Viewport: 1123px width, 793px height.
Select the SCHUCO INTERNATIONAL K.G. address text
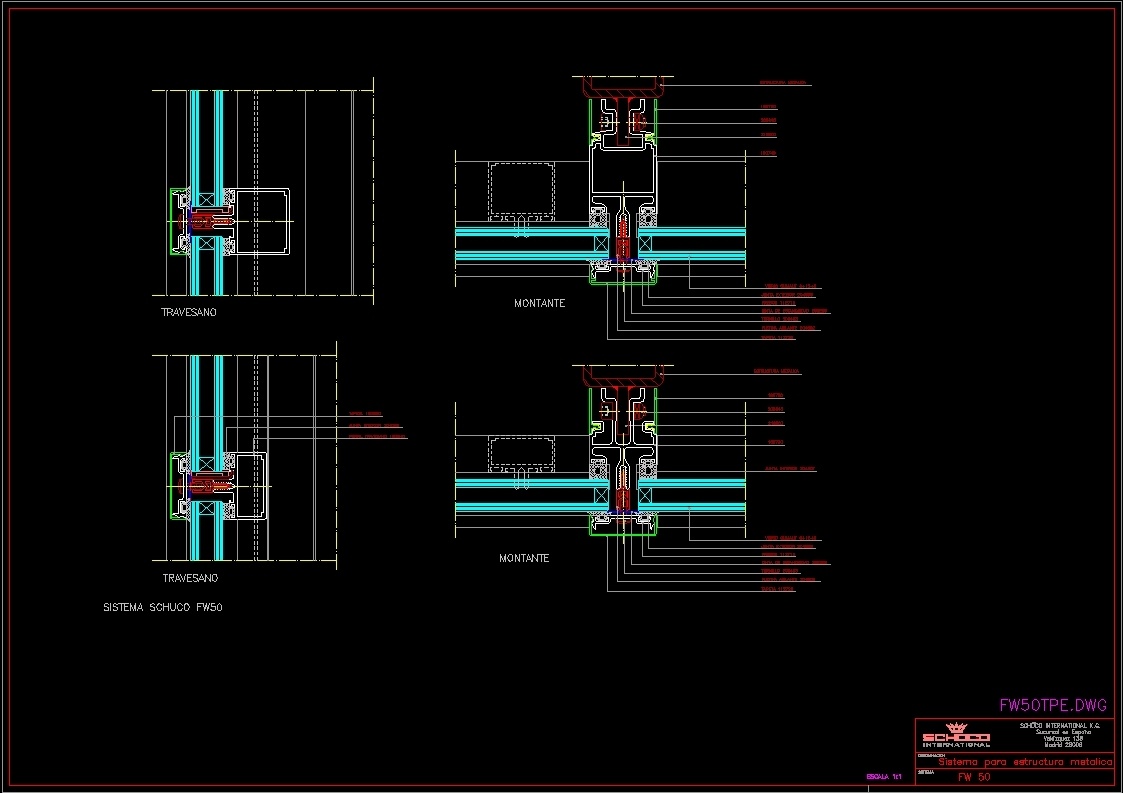pos(1061,725)
